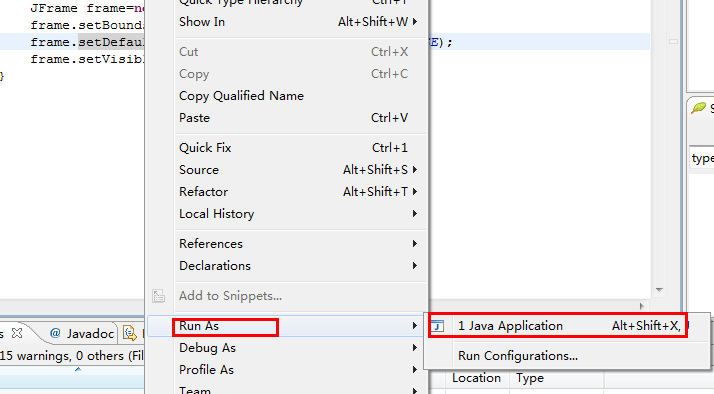The width and height of the screenshot is (714, 394).
Task: Expand arrow beside Debug As
Action: pos(415,348)
